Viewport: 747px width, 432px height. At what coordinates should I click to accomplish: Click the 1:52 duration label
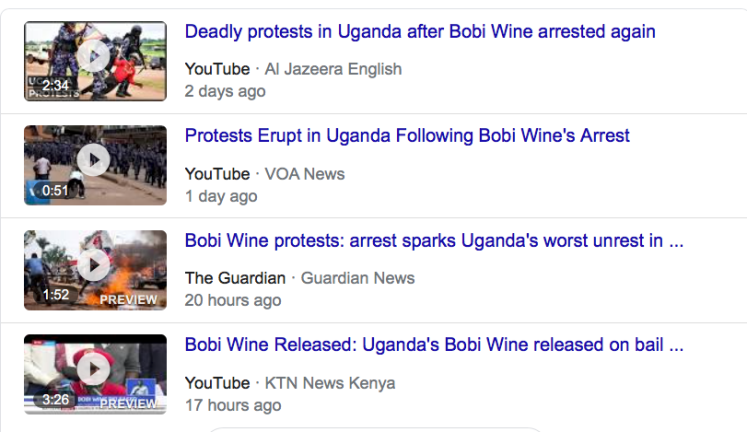tap(55, 295)
